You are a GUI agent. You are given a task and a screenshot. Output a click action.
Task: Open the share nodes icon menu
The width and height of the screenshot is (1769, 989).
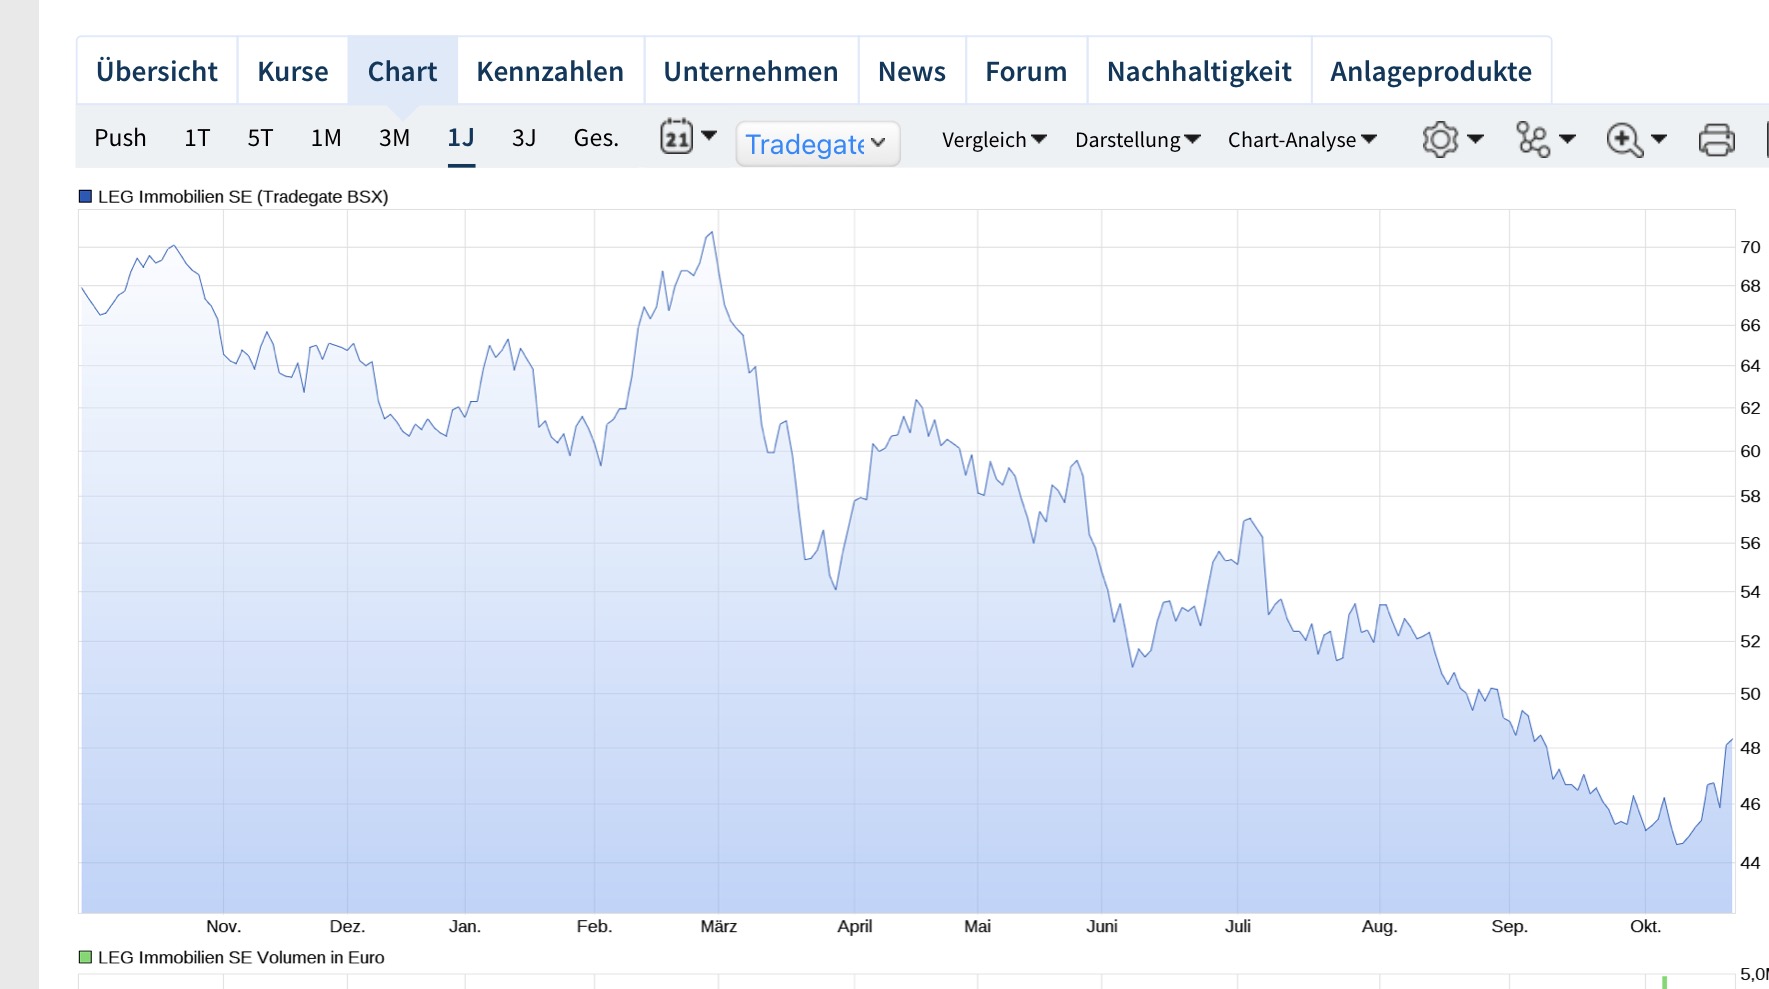[x=1533, y=139]
